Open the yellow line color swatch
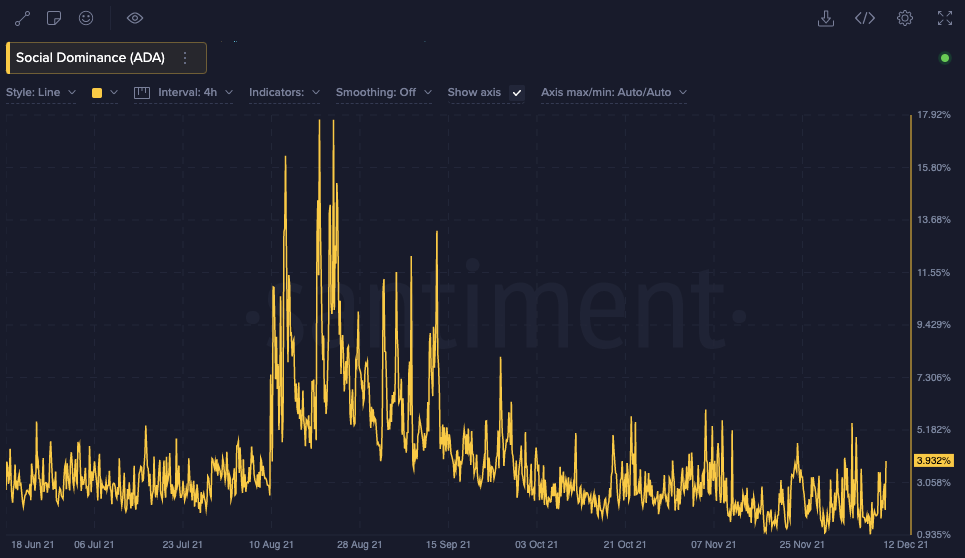 (103, 93)
